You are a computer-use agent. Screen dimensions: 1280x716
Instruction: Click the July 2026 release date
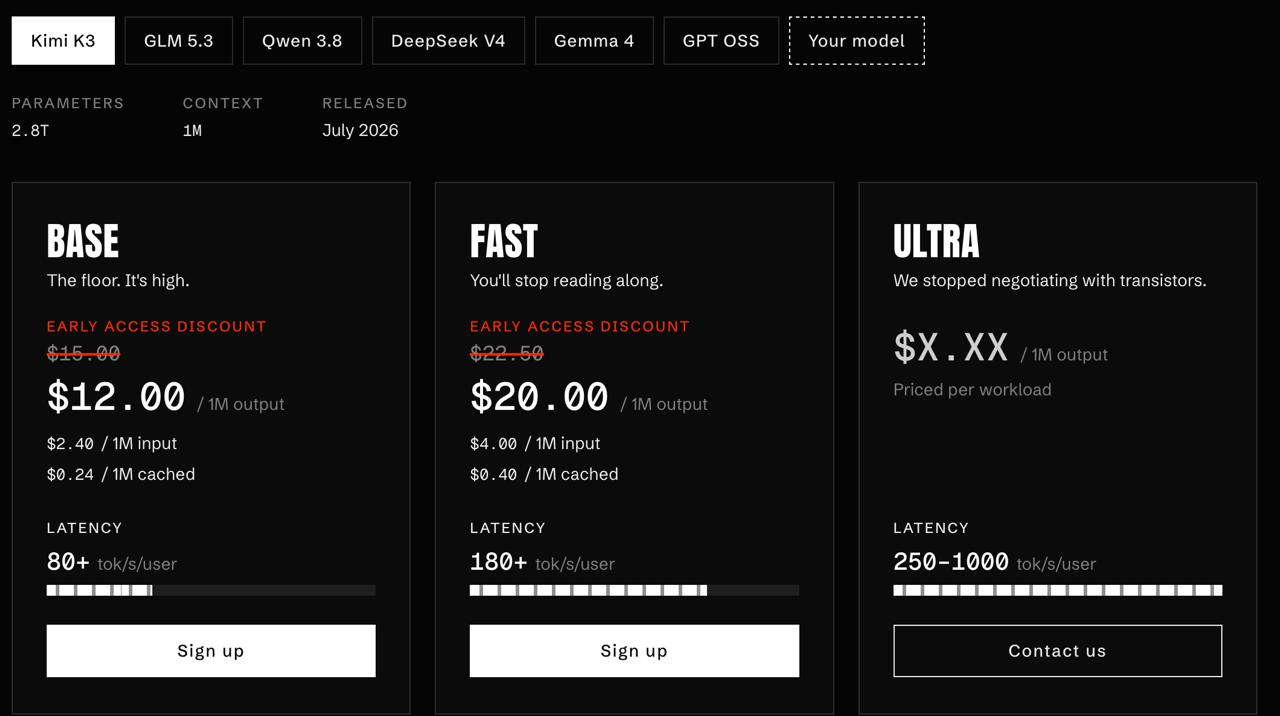[360, 130]
